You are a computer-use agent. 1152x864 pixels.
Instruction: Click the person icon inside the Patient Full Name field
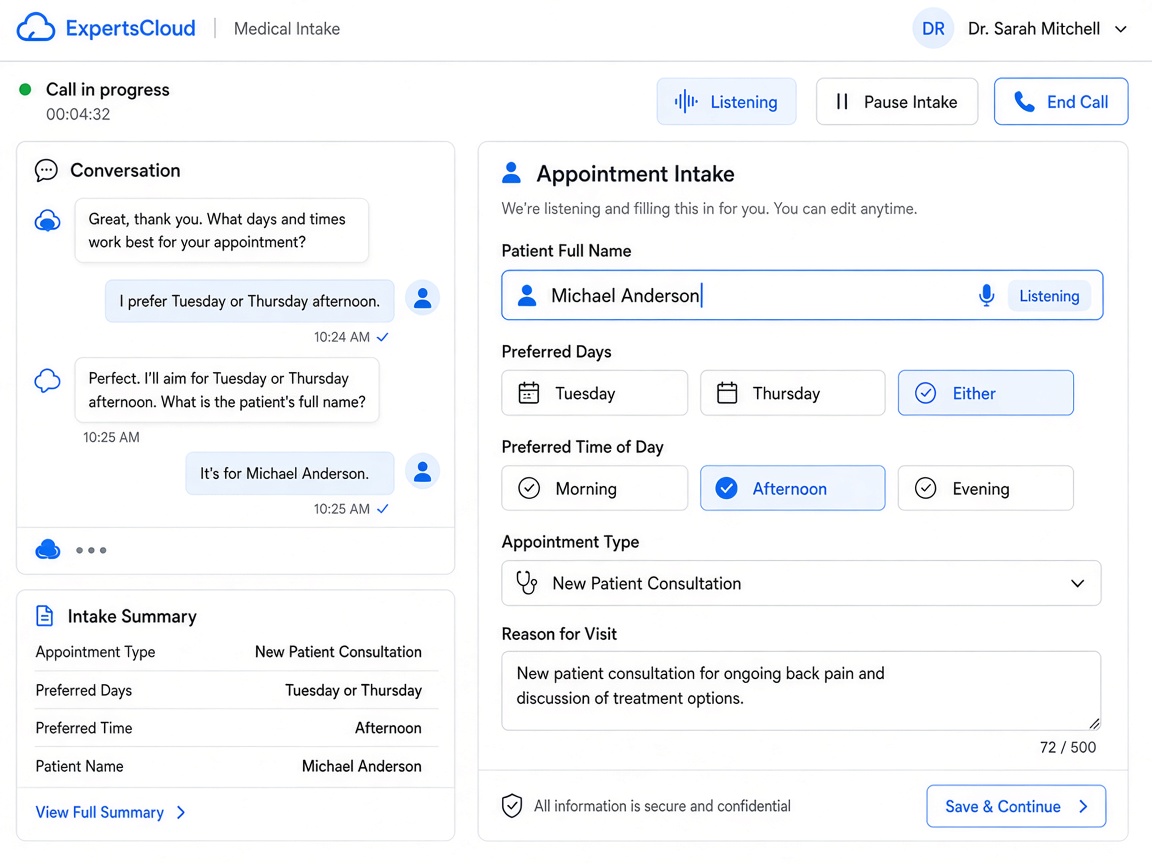click(x=527, y=295)
